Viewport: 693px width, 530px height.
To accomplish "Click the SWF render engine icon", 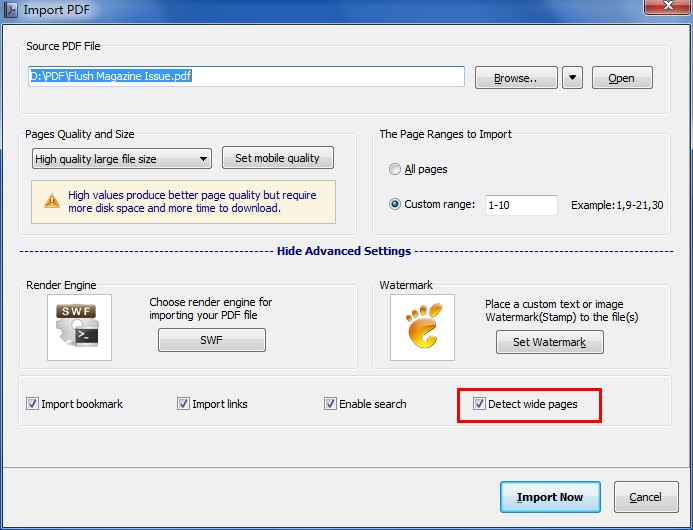I will pos(79,327).
